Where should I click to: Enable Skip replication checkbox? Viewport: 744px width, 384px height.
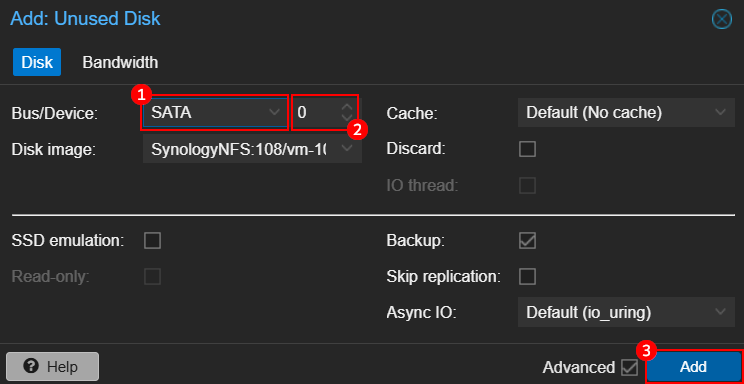click(527, 276)
